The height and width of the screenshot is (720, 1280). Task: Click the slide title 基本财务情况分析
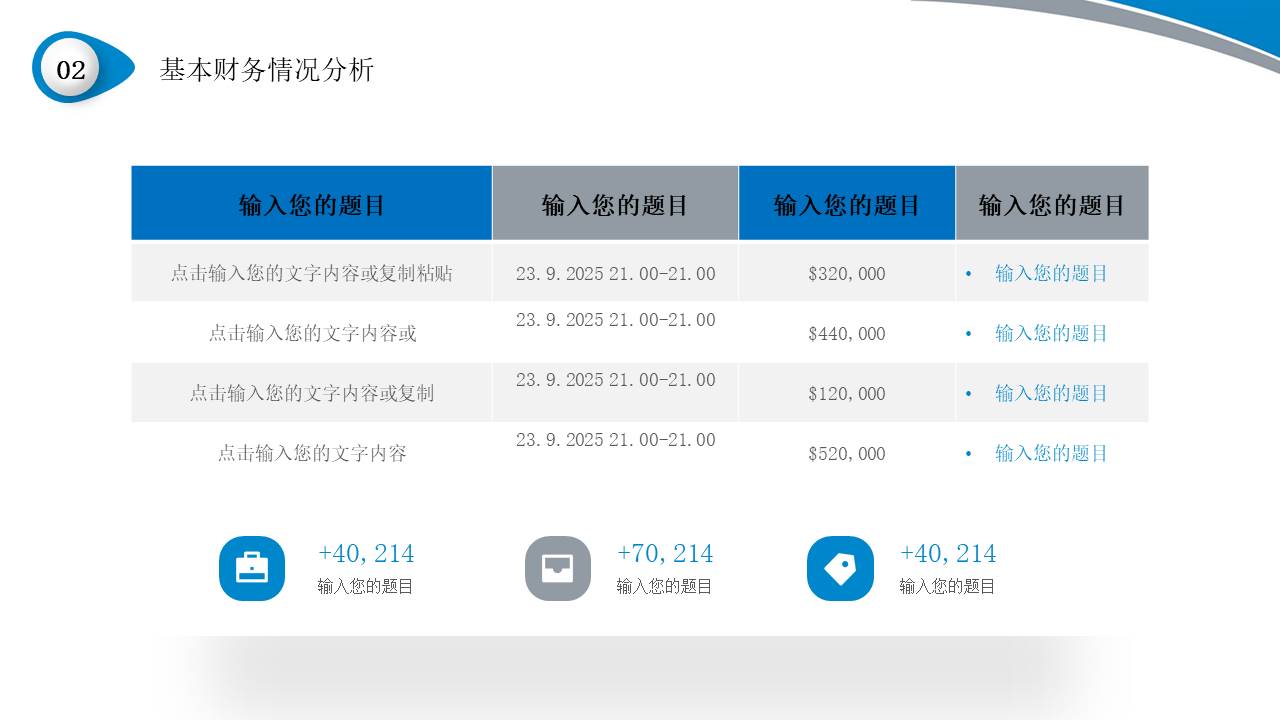point(268,70)
